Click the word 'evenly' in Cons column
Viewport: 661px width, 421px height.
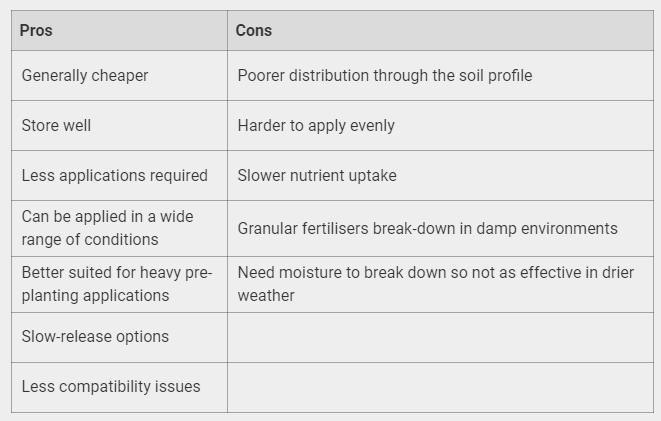click(x=372, y=126)
